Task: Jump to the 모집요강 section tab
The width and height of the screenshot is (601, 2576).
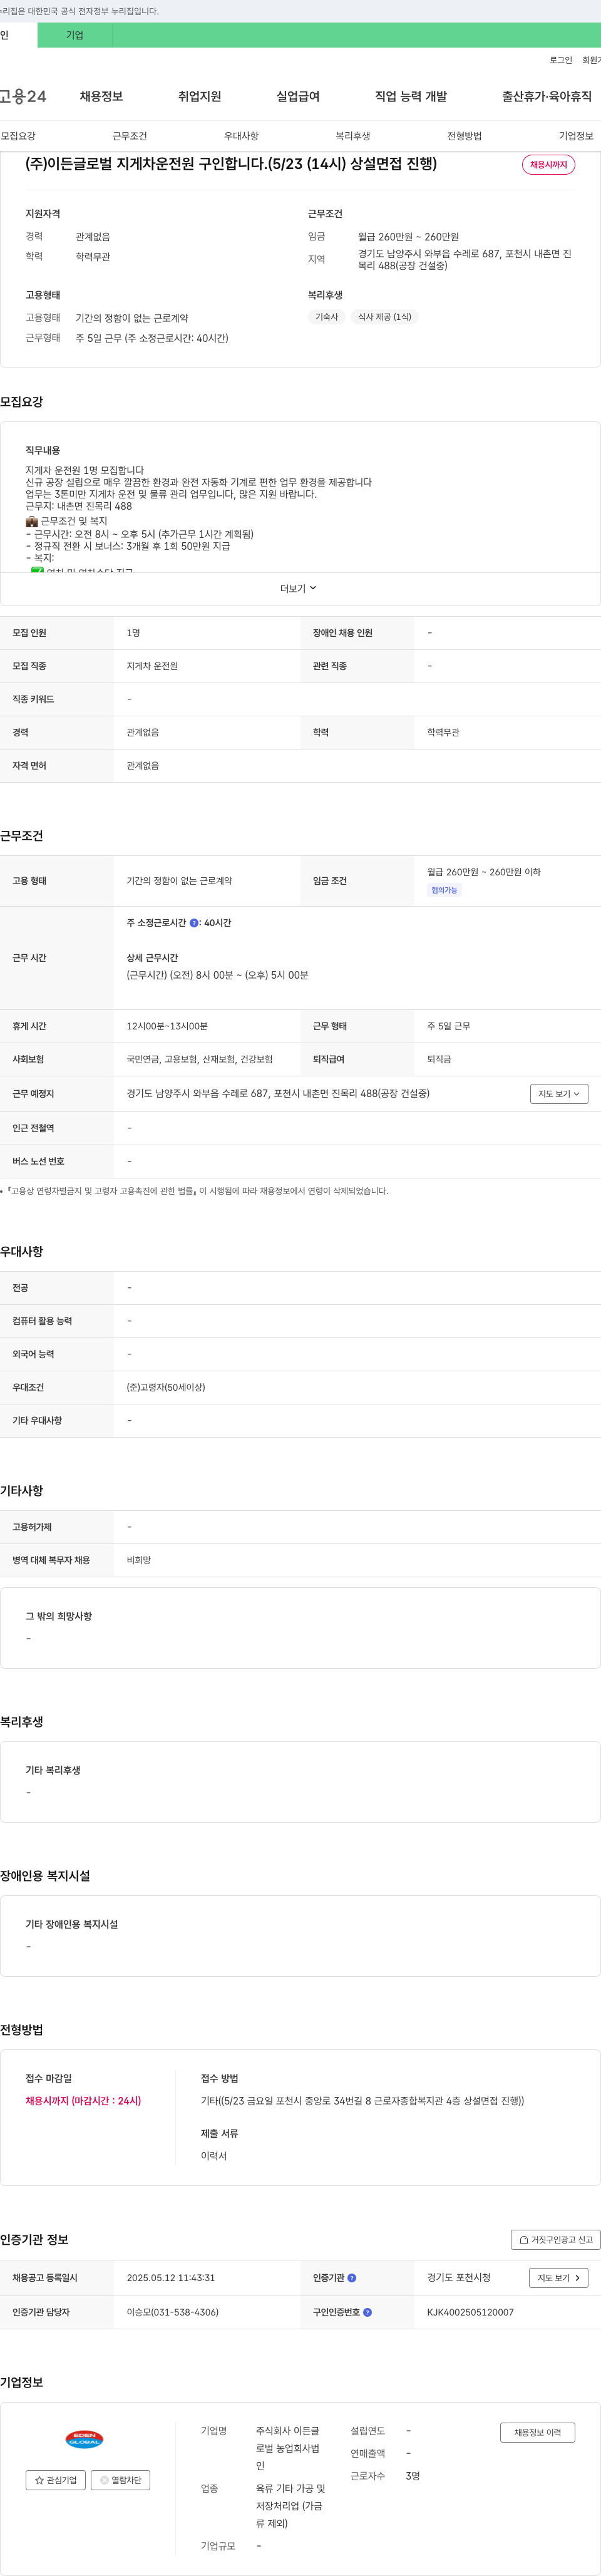Action: click(18, 136)
